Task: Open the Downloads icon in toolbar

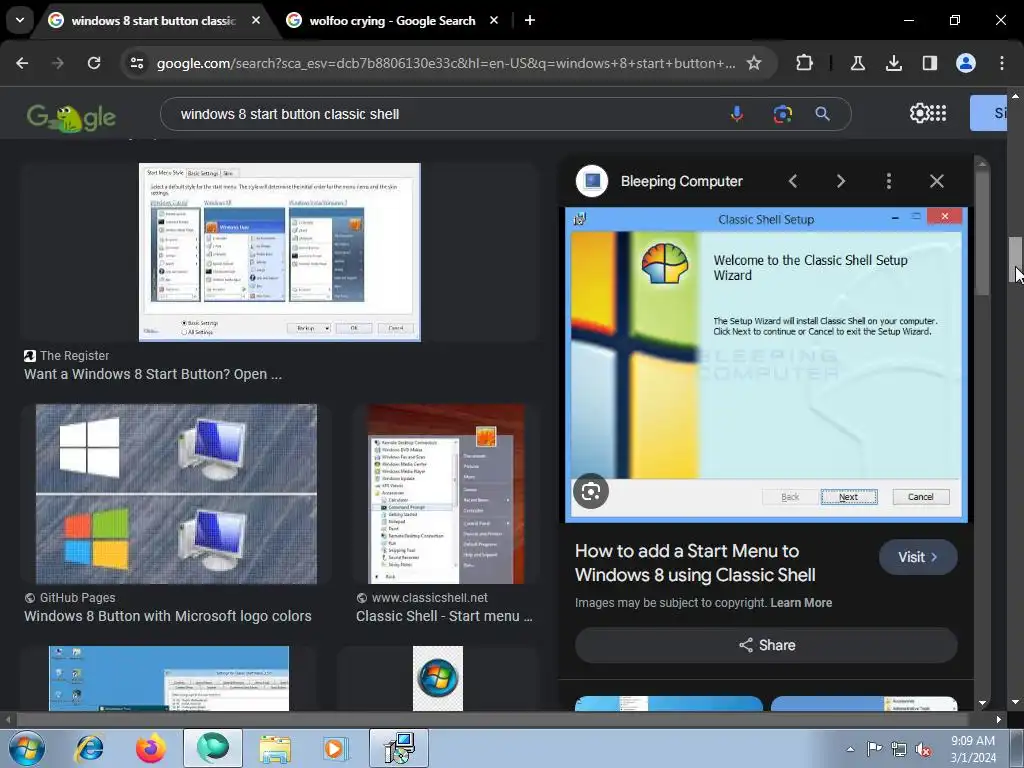Action: (893, 63)
